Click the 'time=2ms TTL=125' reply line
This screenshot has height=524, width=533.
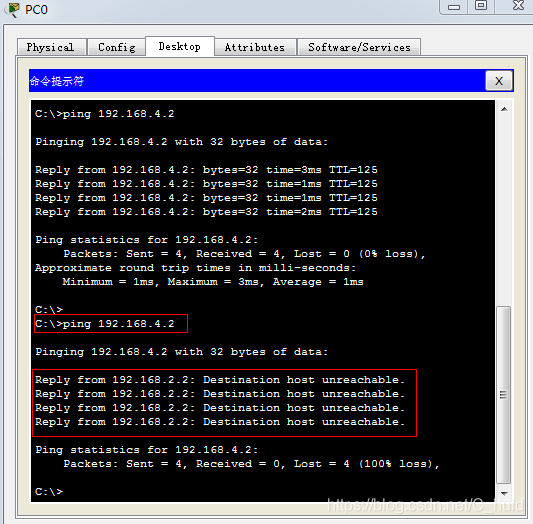click(206, 212)
